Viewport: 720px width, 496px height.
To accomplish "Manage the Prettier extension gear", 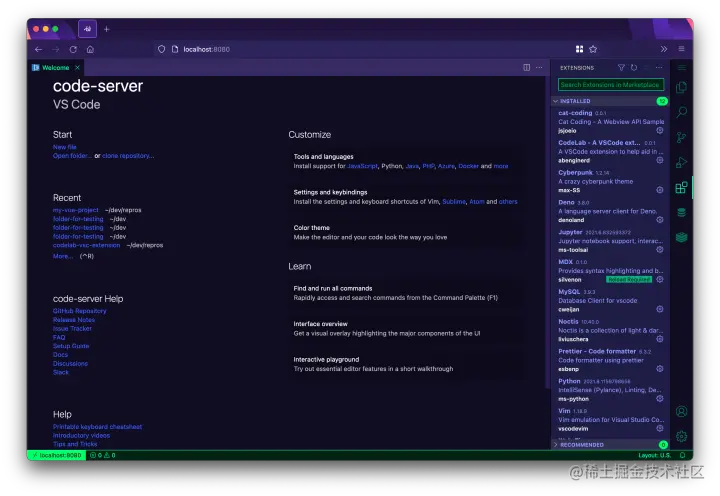I will coord(660,369).
